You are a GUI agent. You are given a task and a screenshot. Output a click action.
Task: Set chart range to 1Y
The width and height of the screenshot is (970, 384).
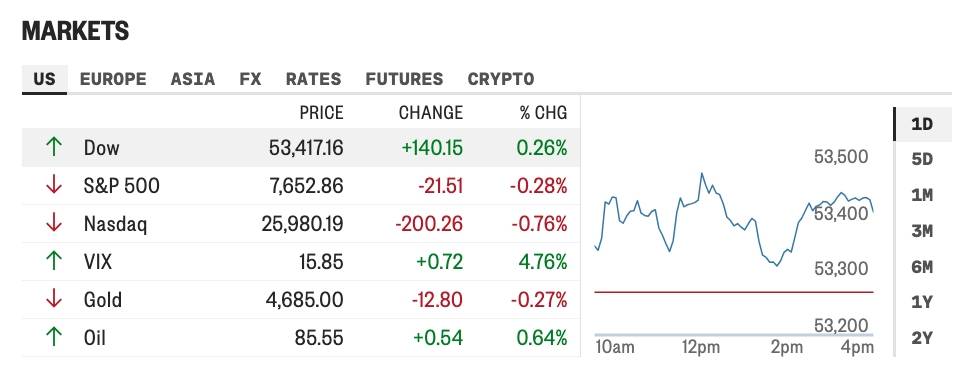coord(922,302)
